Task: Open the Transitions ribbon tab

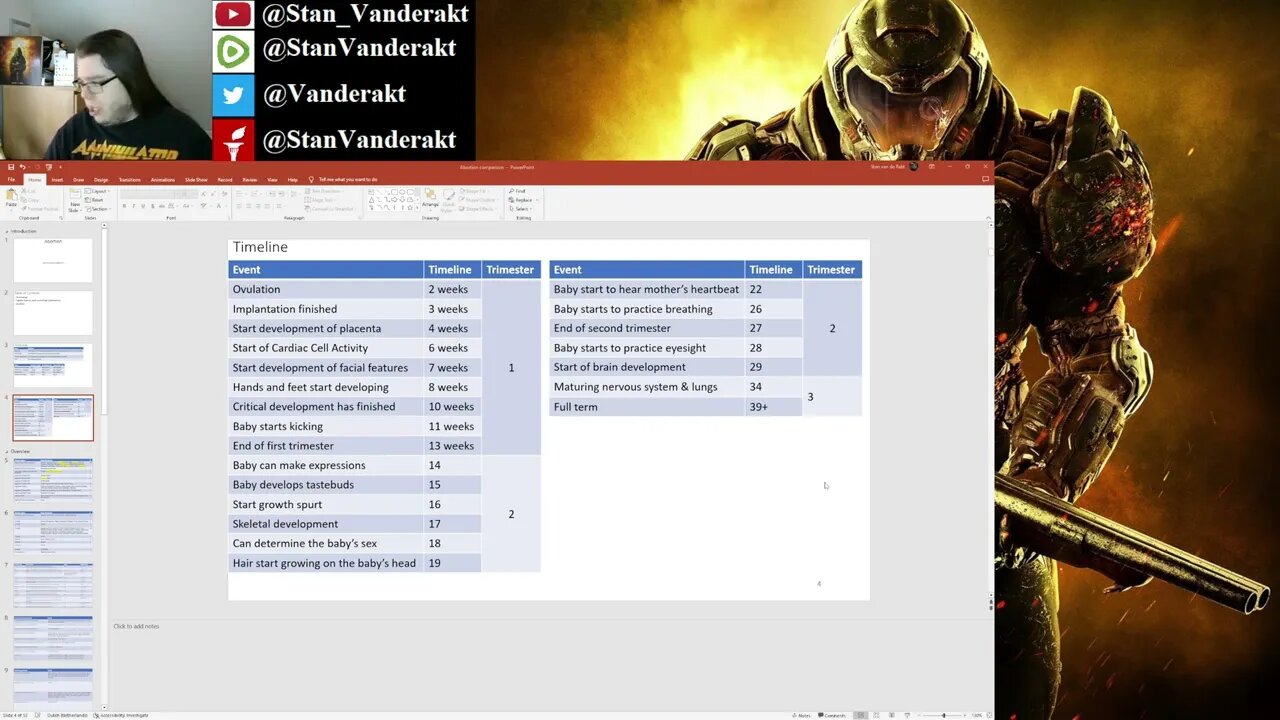Action: point(130,180)
